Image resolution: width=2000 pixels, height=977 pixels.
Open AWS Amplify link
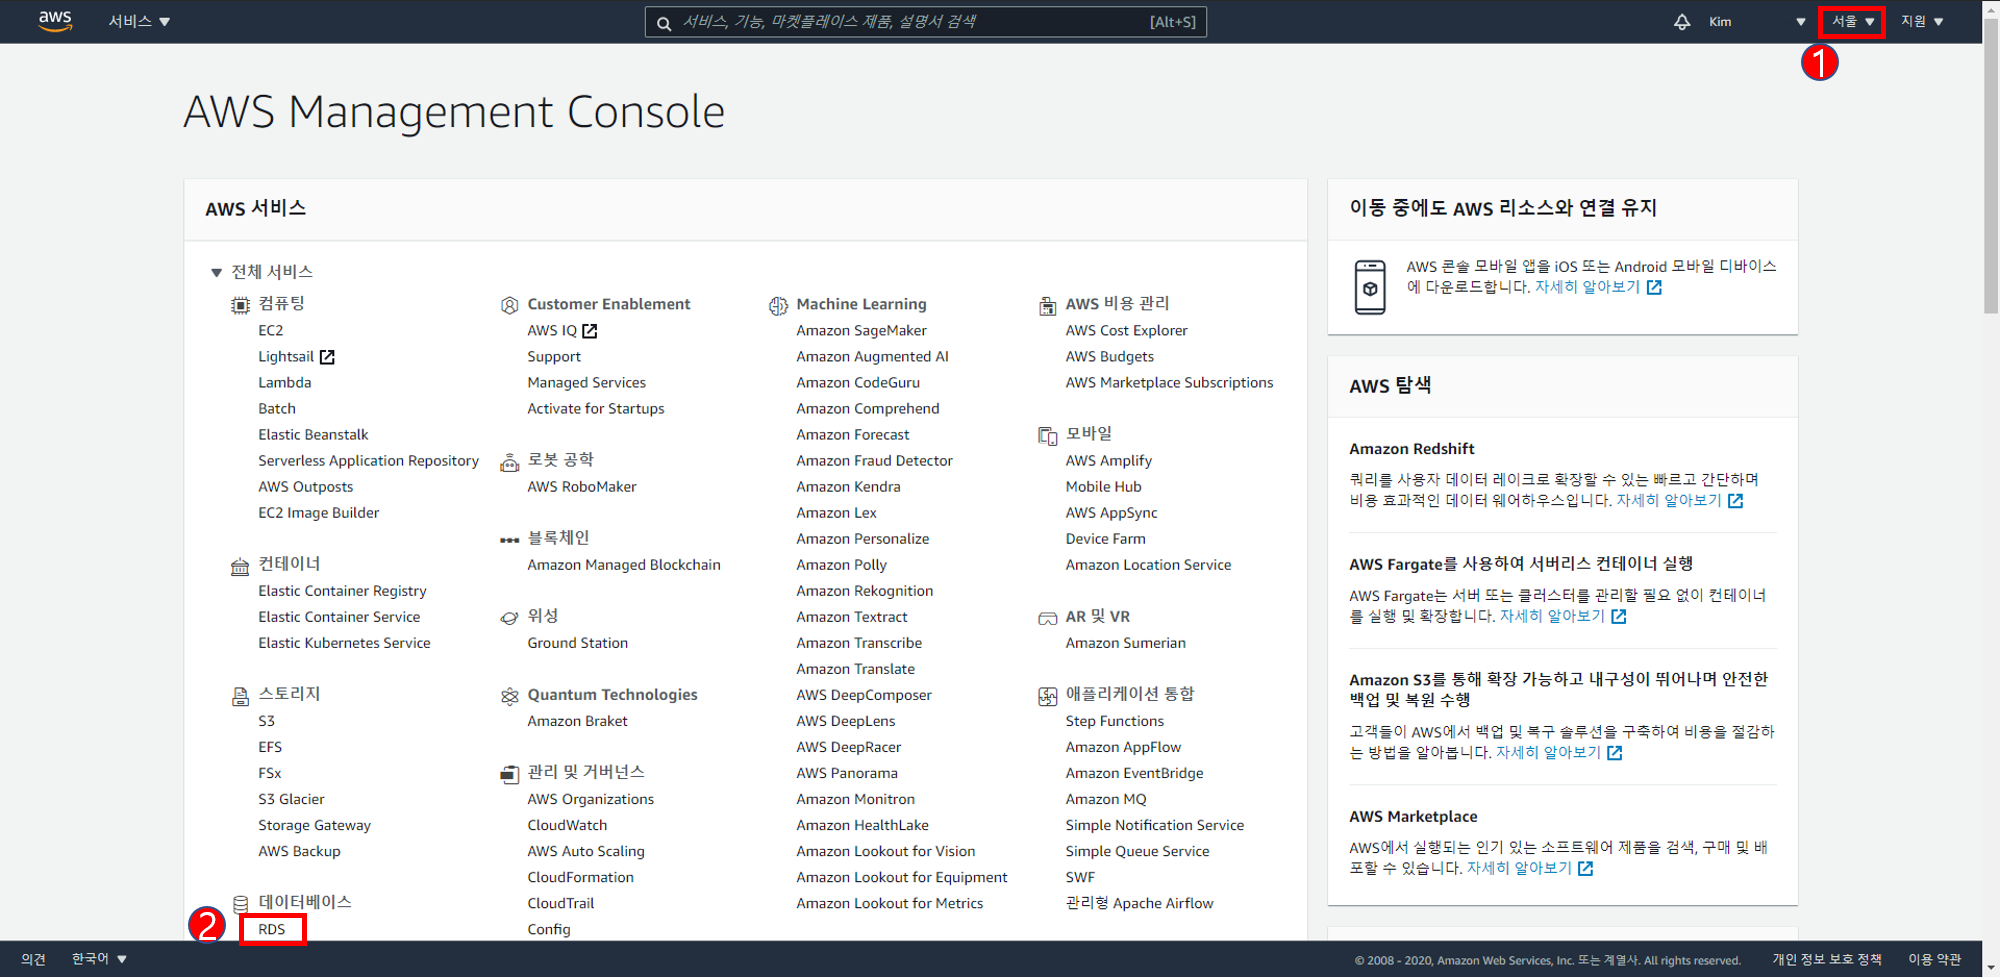(1108, 461)
